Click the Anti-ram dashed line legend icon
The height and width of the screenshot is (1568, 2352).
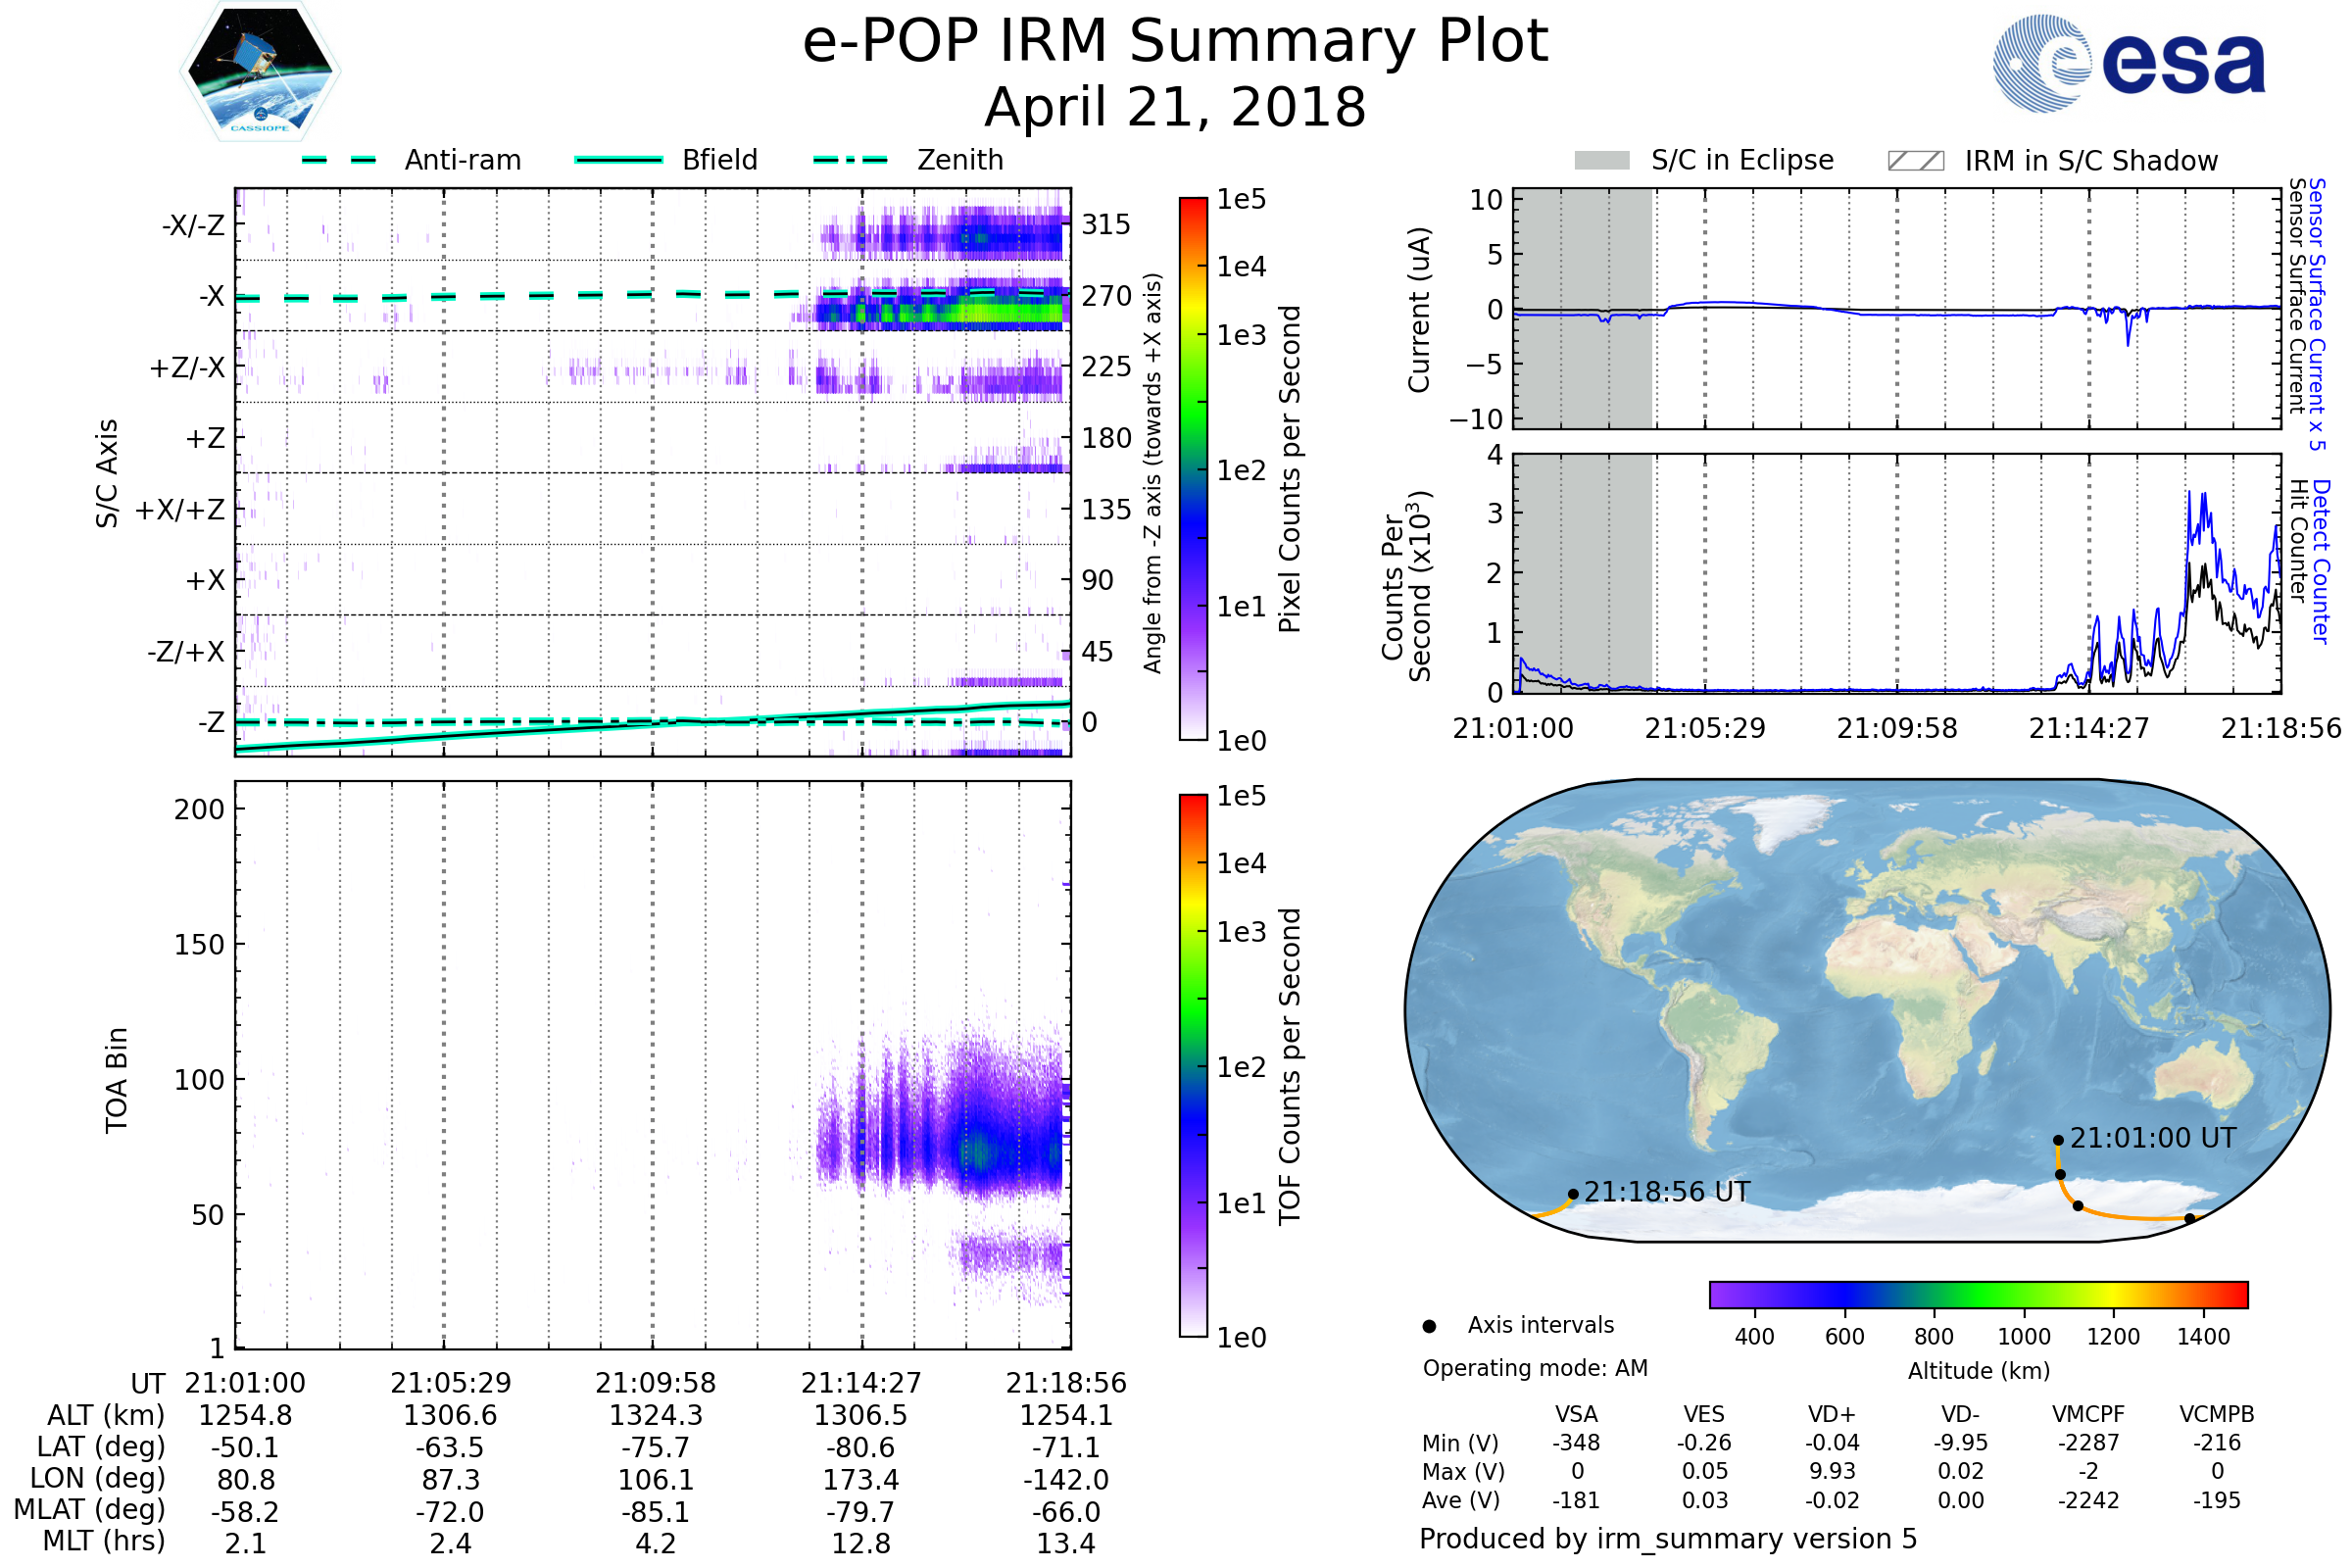(339, 160)
